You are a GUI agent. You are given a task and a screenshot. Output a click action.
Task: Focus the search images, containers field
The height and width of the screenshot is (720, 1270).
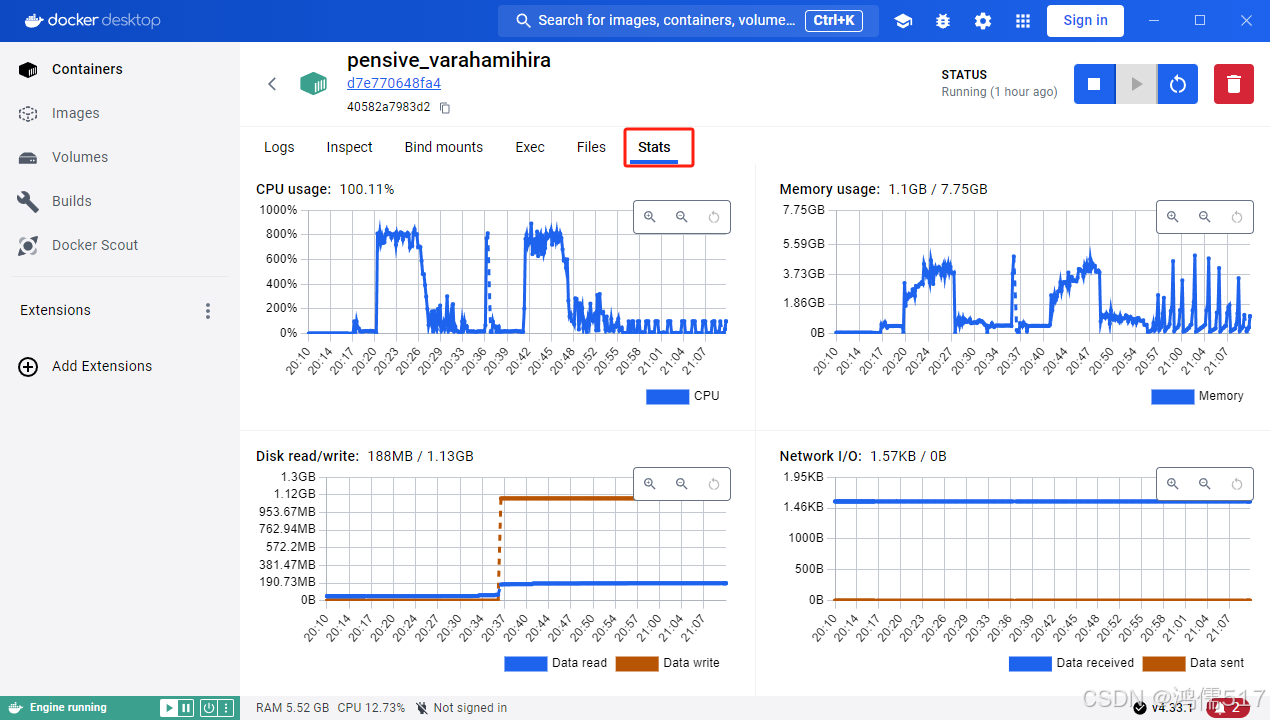pos(688,20)
